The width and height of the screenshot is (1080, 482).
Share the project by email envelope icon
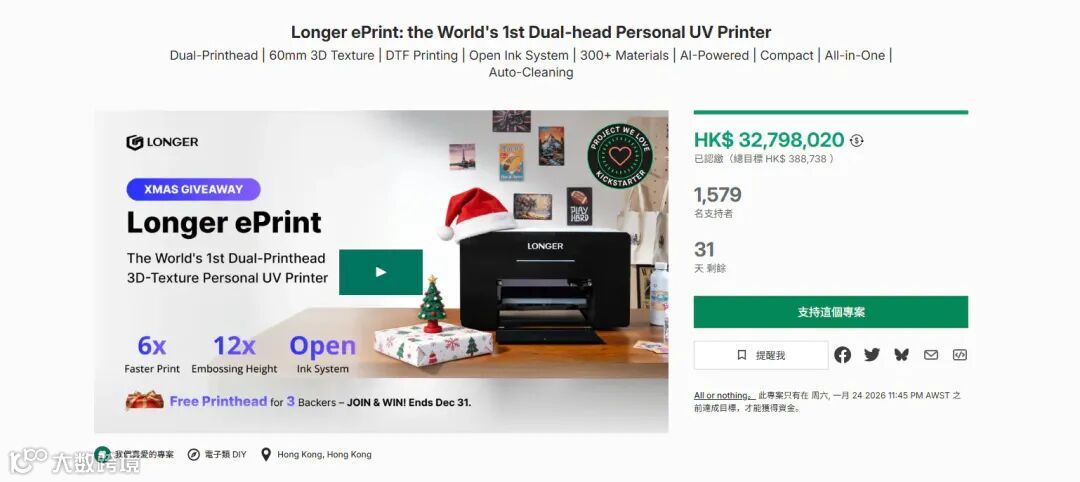click(x=931, y=355)
